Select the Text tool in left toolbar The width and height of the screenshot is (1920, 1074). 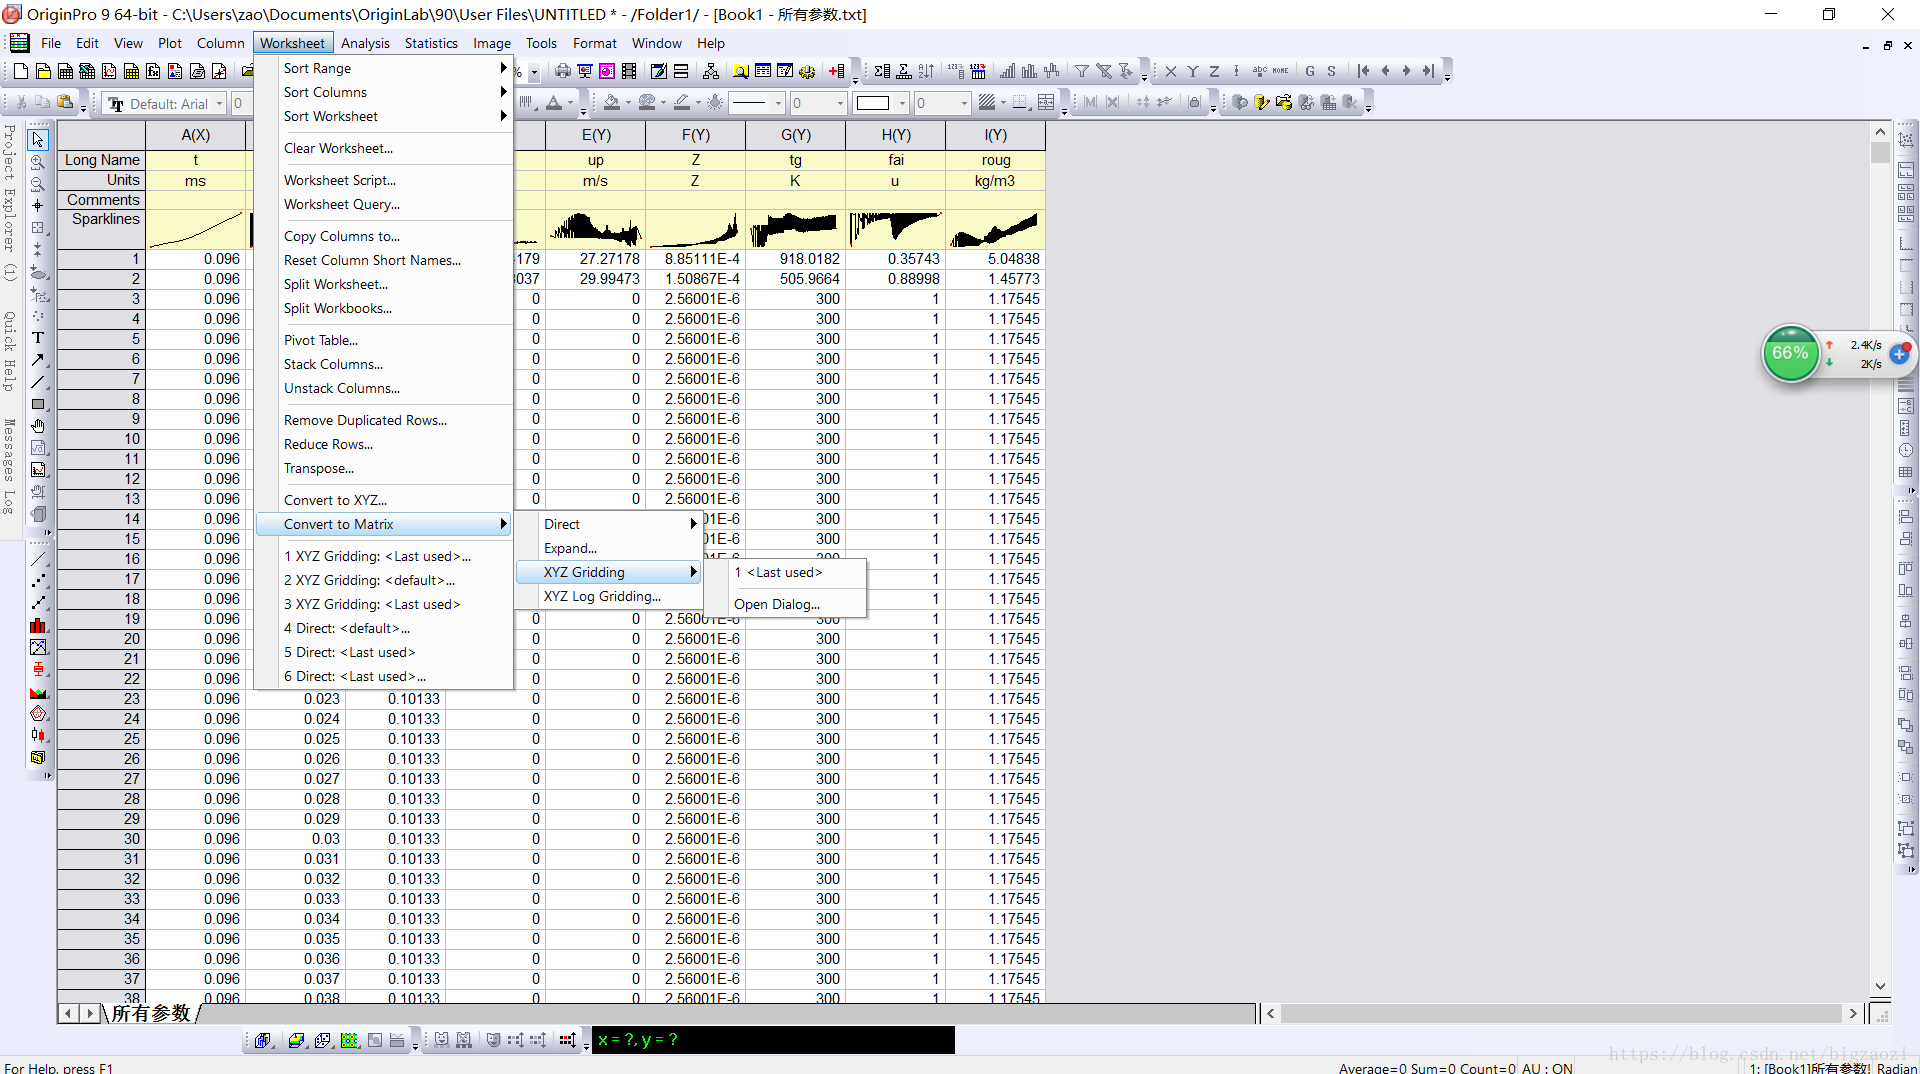(38, 338)
